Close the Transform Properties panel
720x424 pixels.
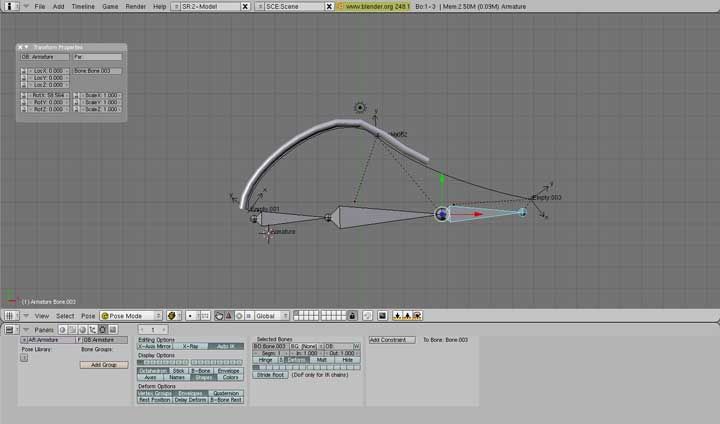tap(20, 47)
